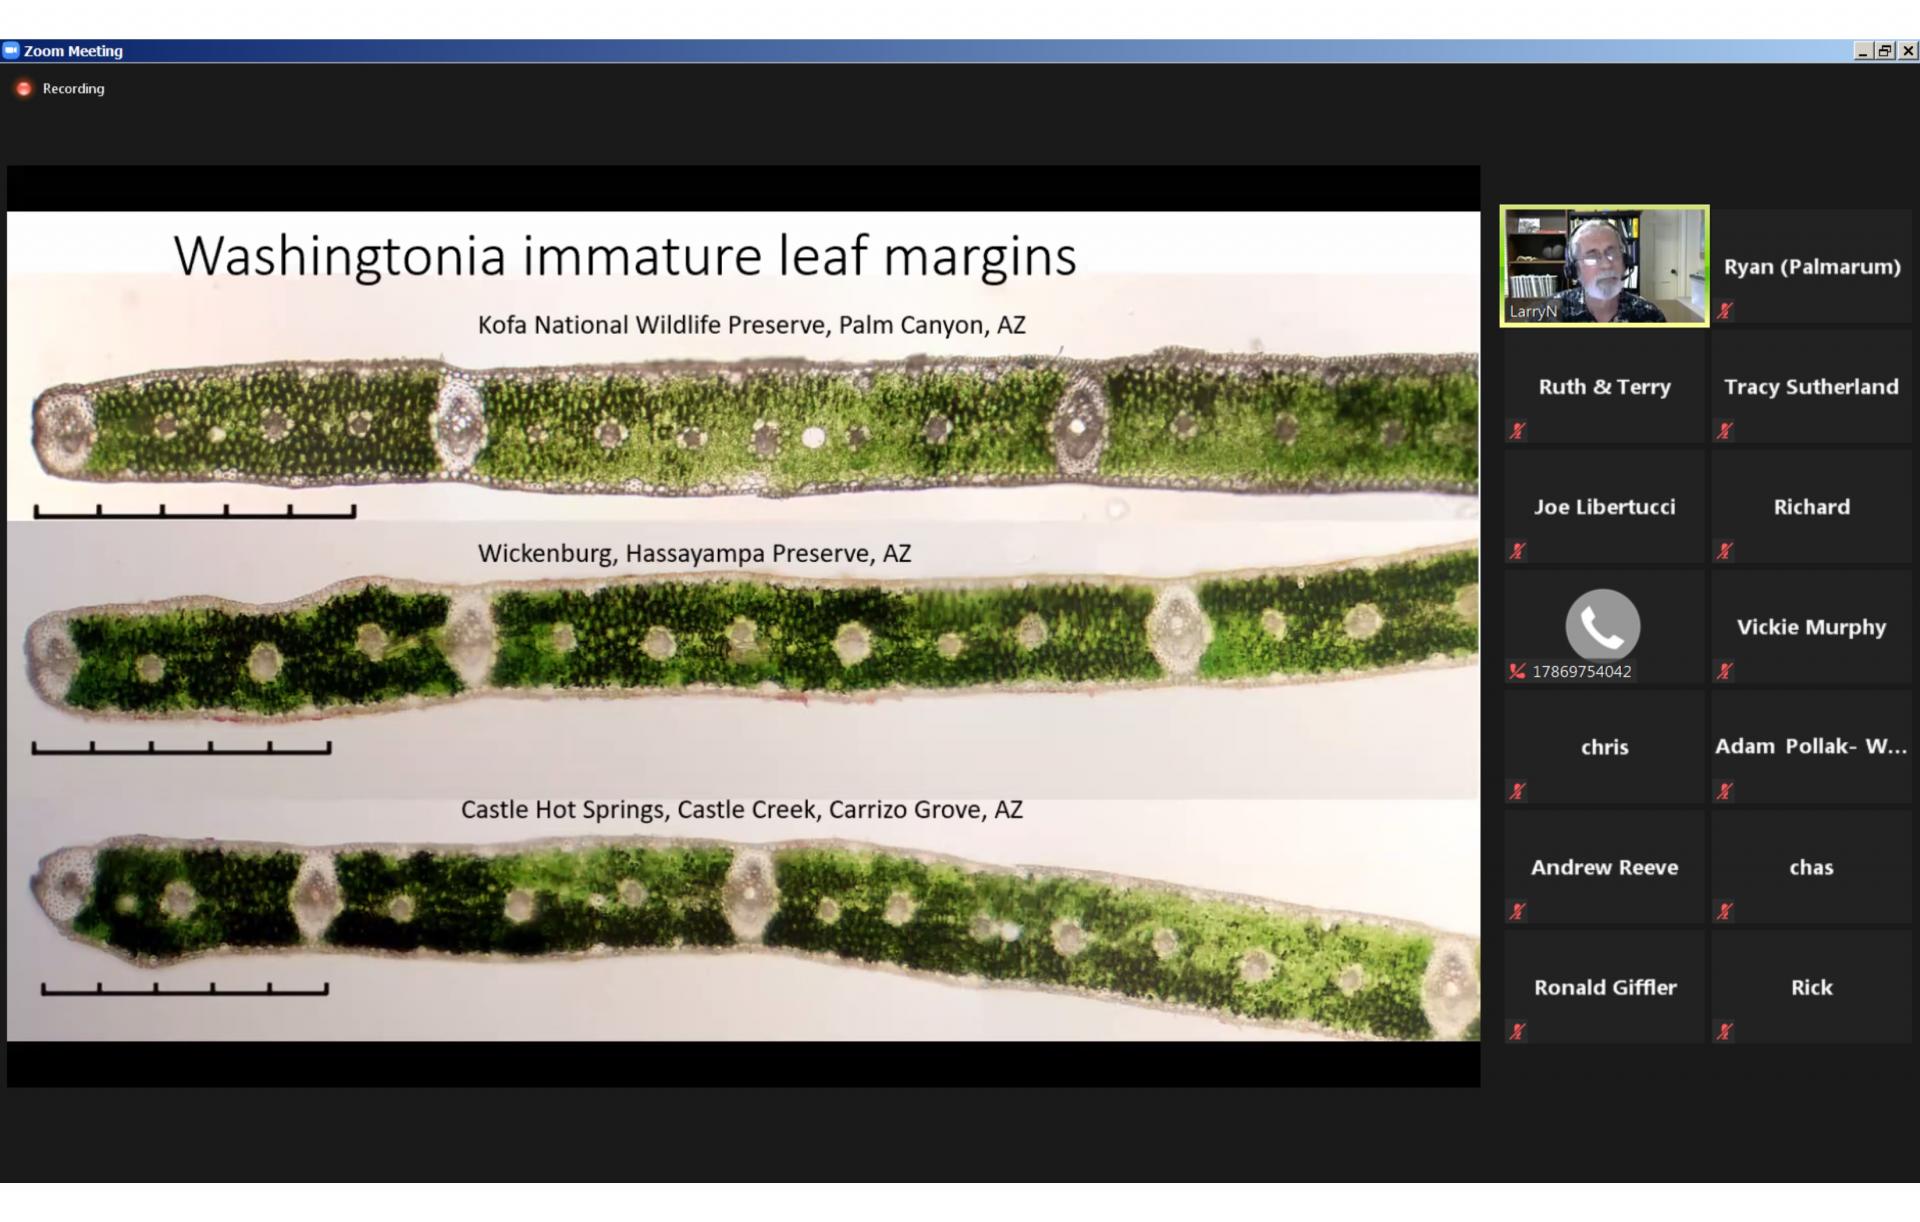Click Andrew Reeve's muted microphone icon
Screen dimensions: 1920x1222
pos(1518,911)
